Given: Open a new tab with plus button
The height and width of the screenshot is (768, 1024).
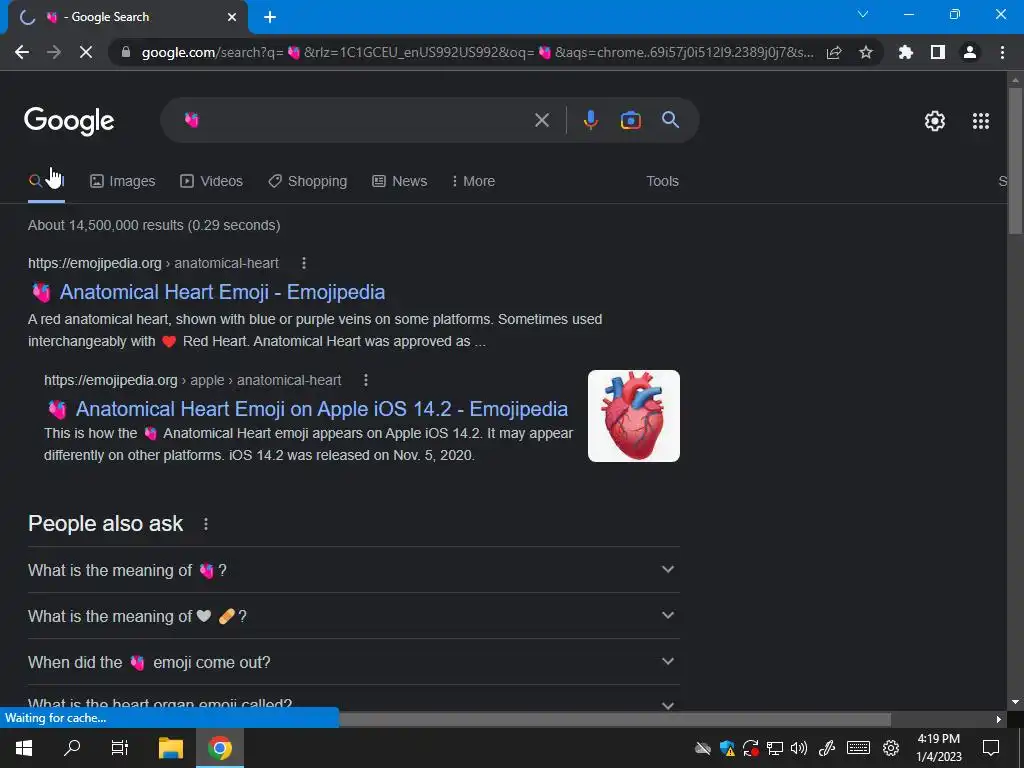Looking at the screenshot, I should [x=270, y=17].
